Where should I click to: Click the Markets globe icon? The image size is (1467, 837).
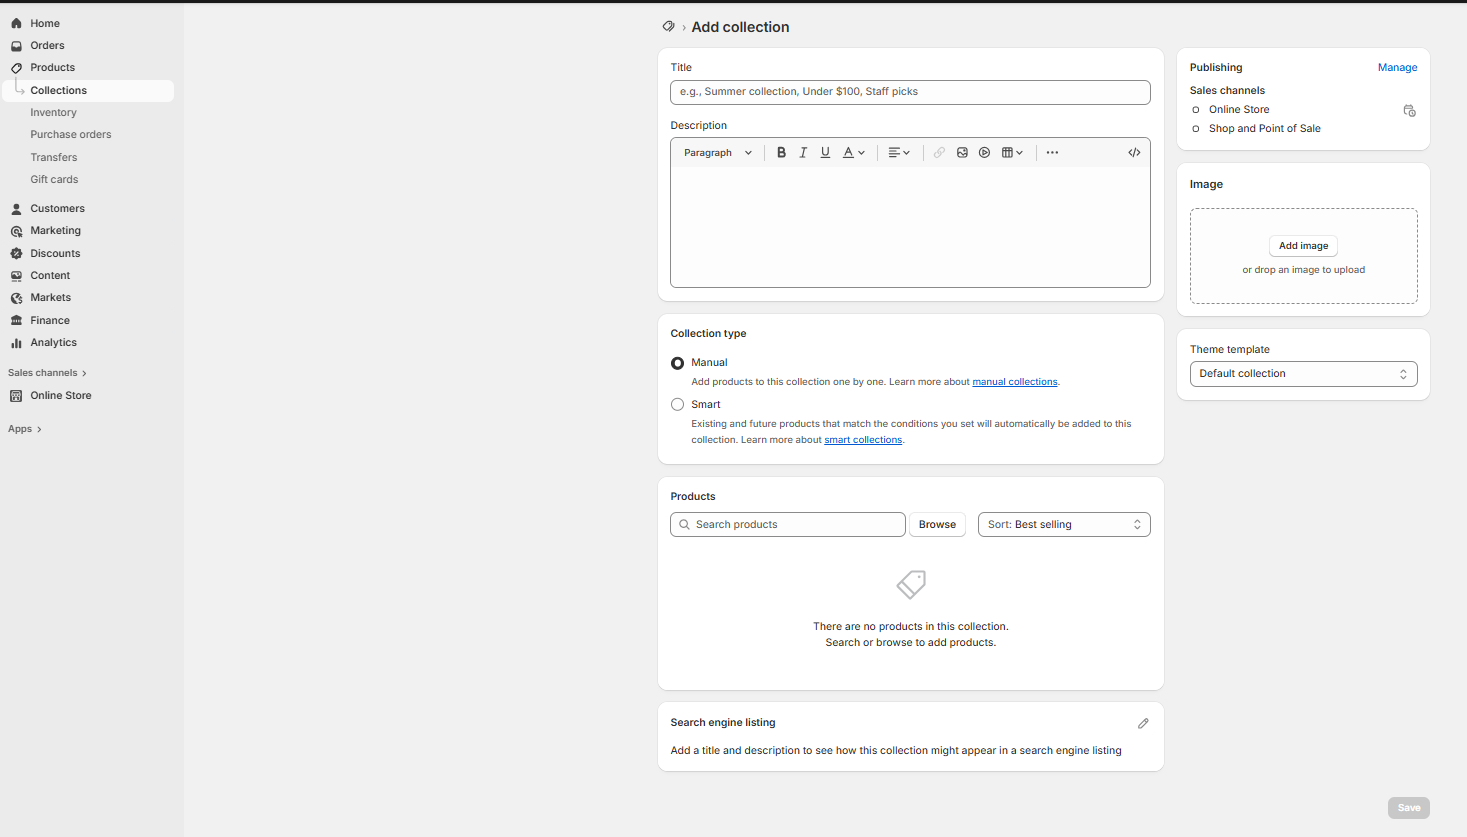point(16,298)
